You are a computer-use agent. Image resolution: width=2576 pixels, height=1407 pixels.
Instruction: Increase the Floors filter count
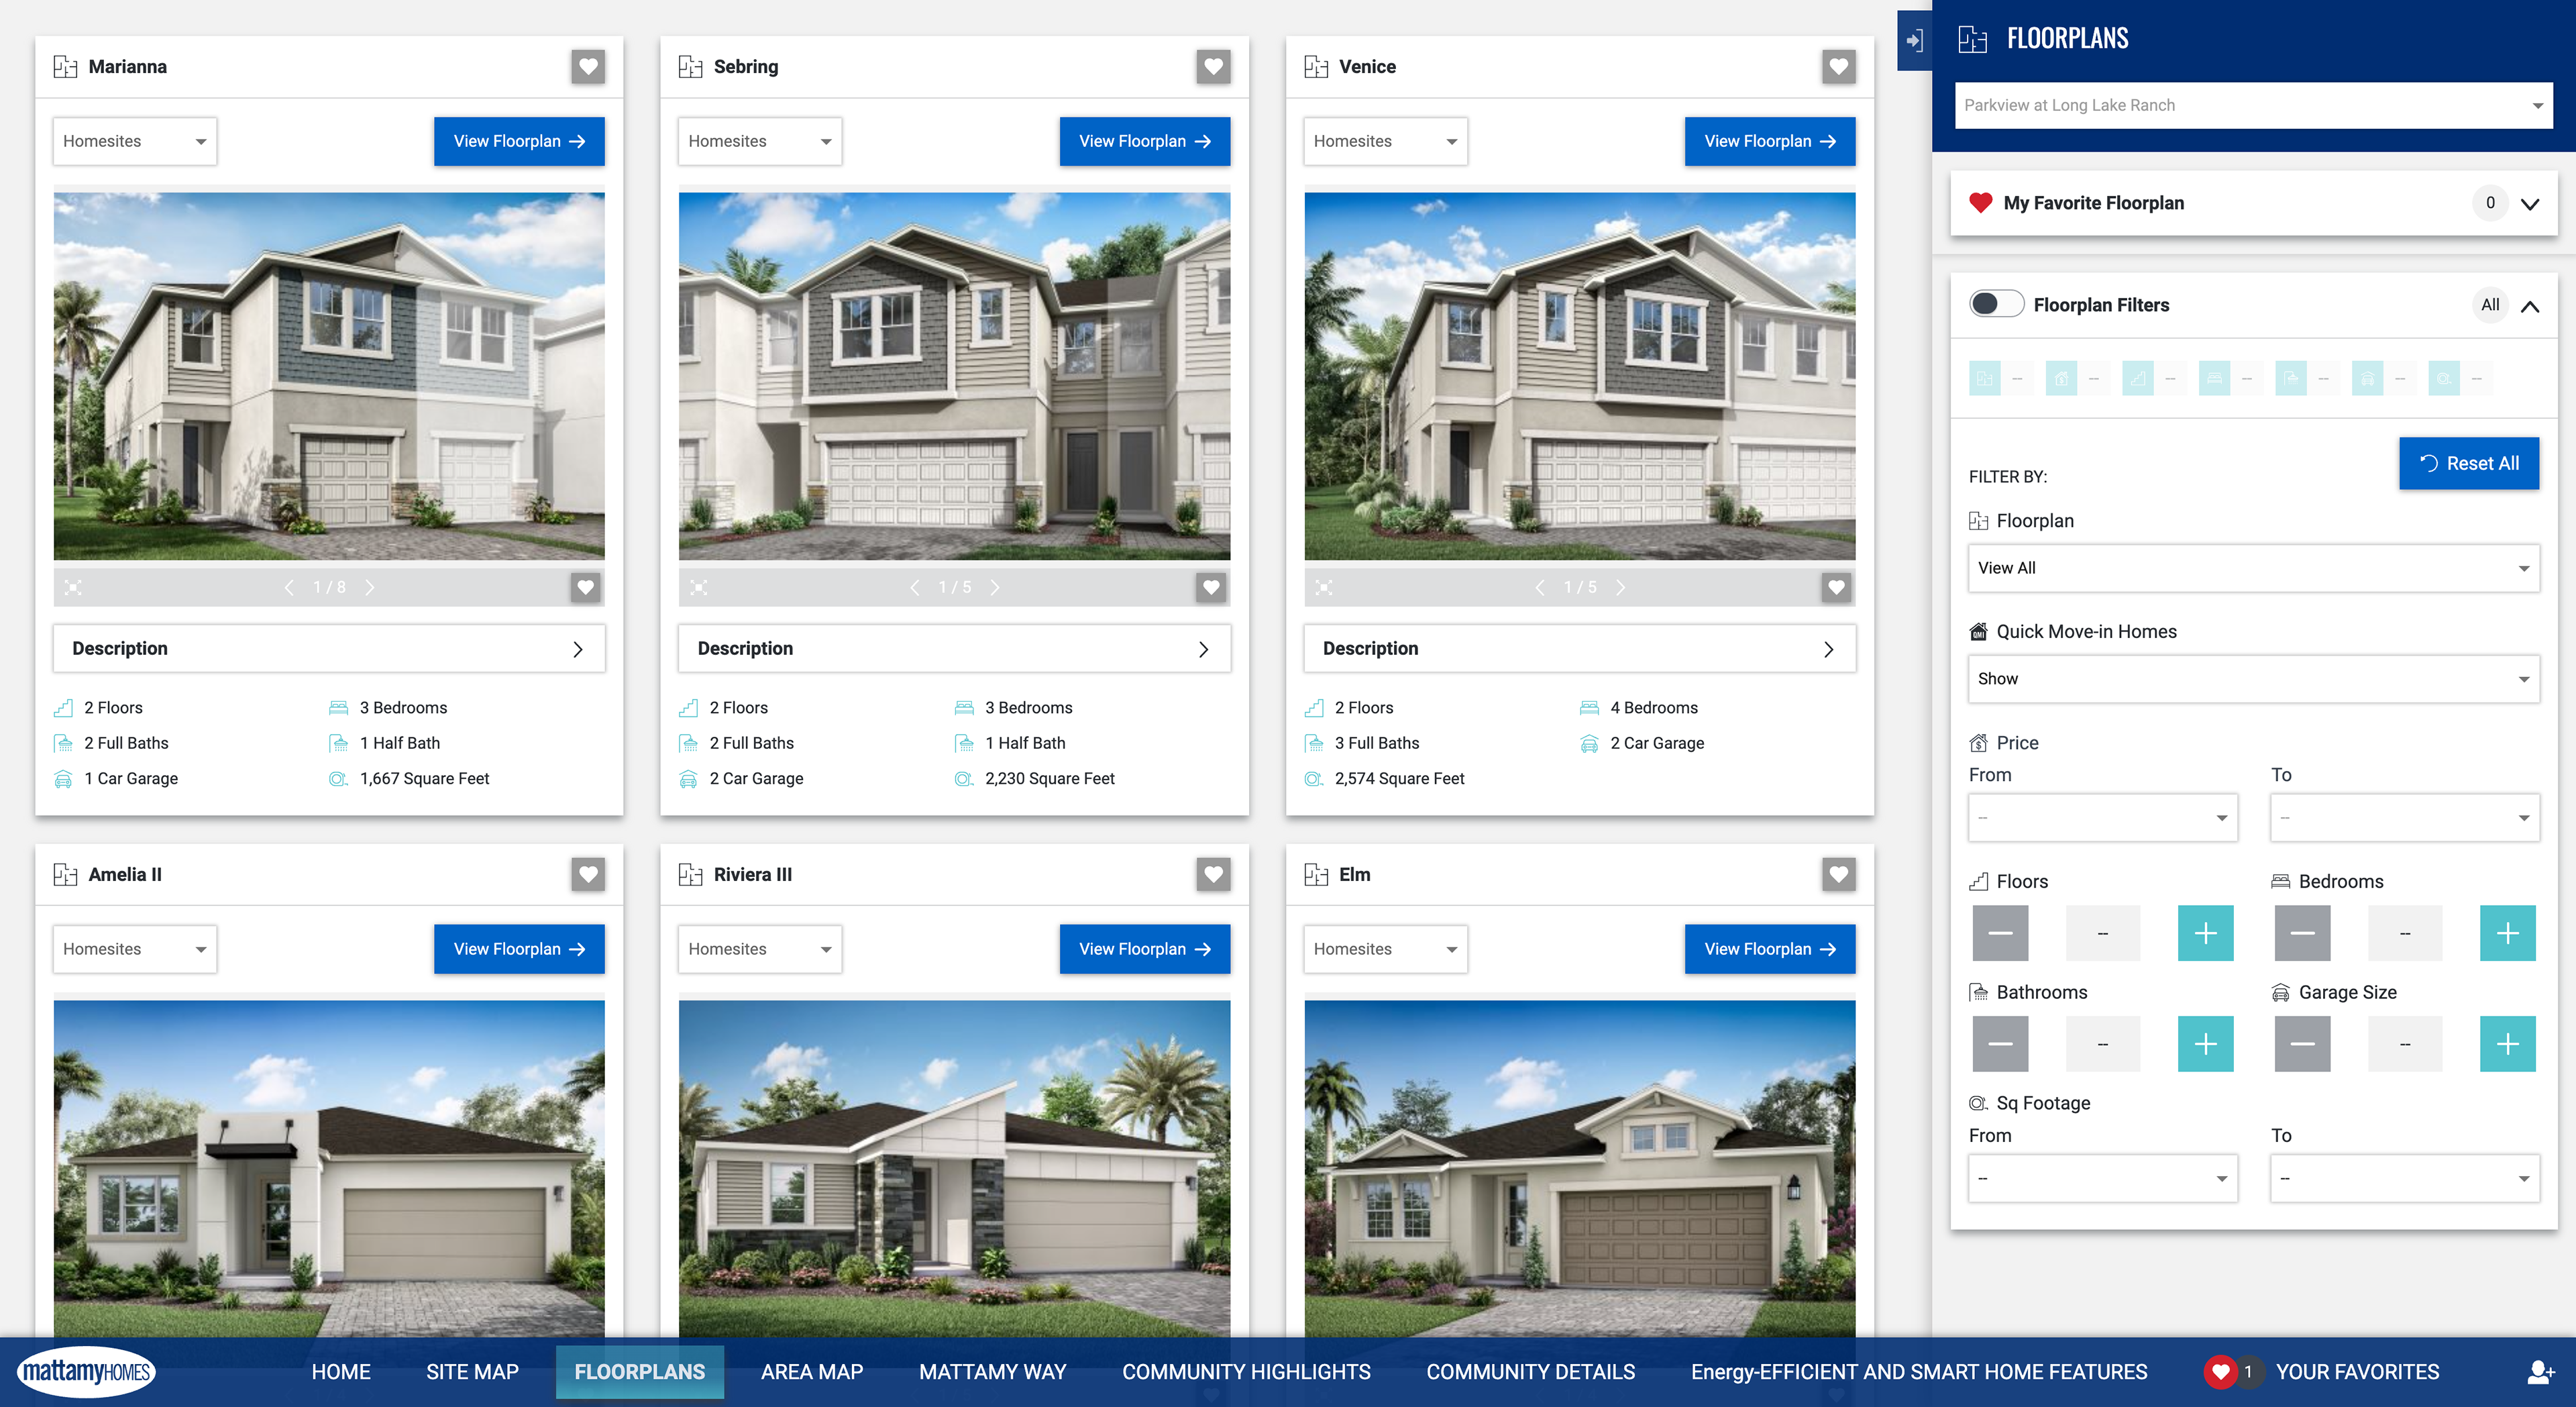(2205, 933)
